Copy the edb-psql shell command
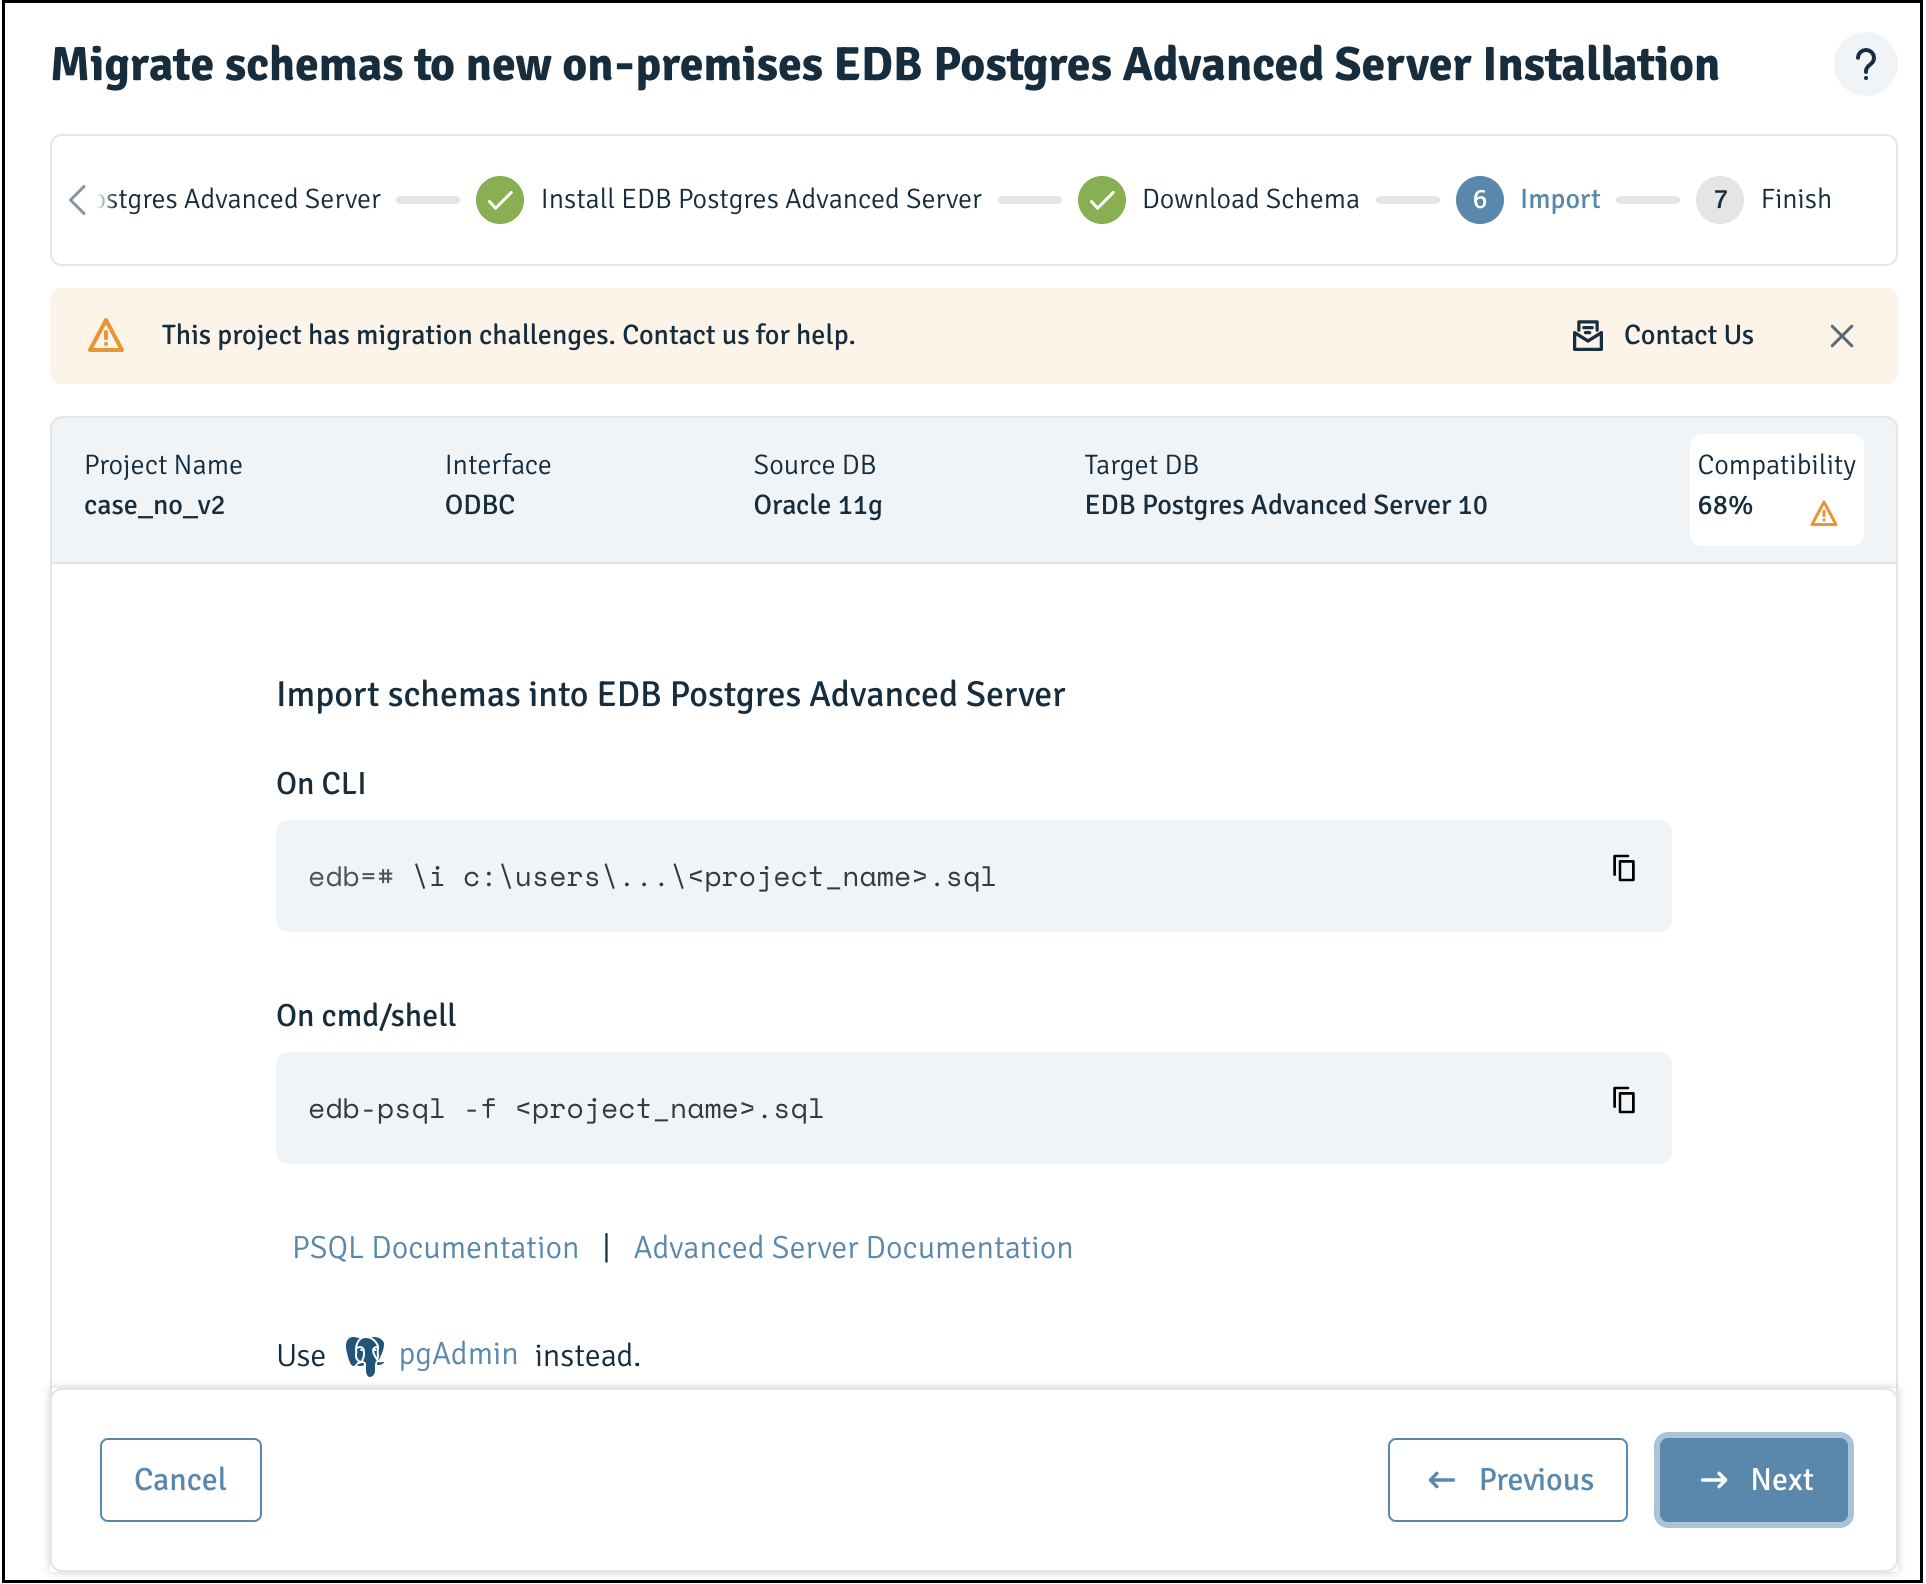Image resolution: width=1926 pixels, height=1584 pixels. [1624, 1100]
